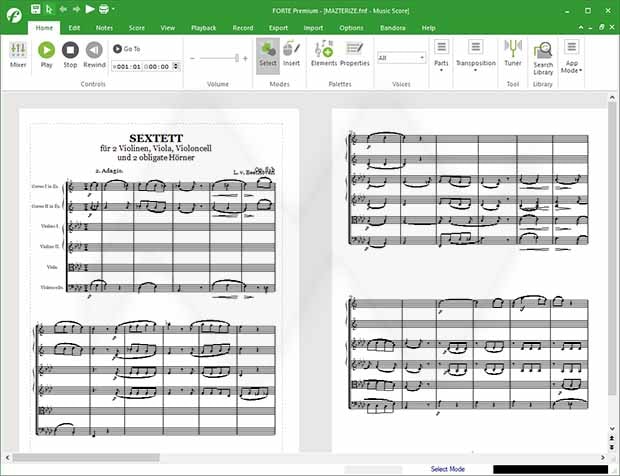Open the Bandora ribbon tab
The width and height of the screenshot is (620, 476).
click(393, 28)
